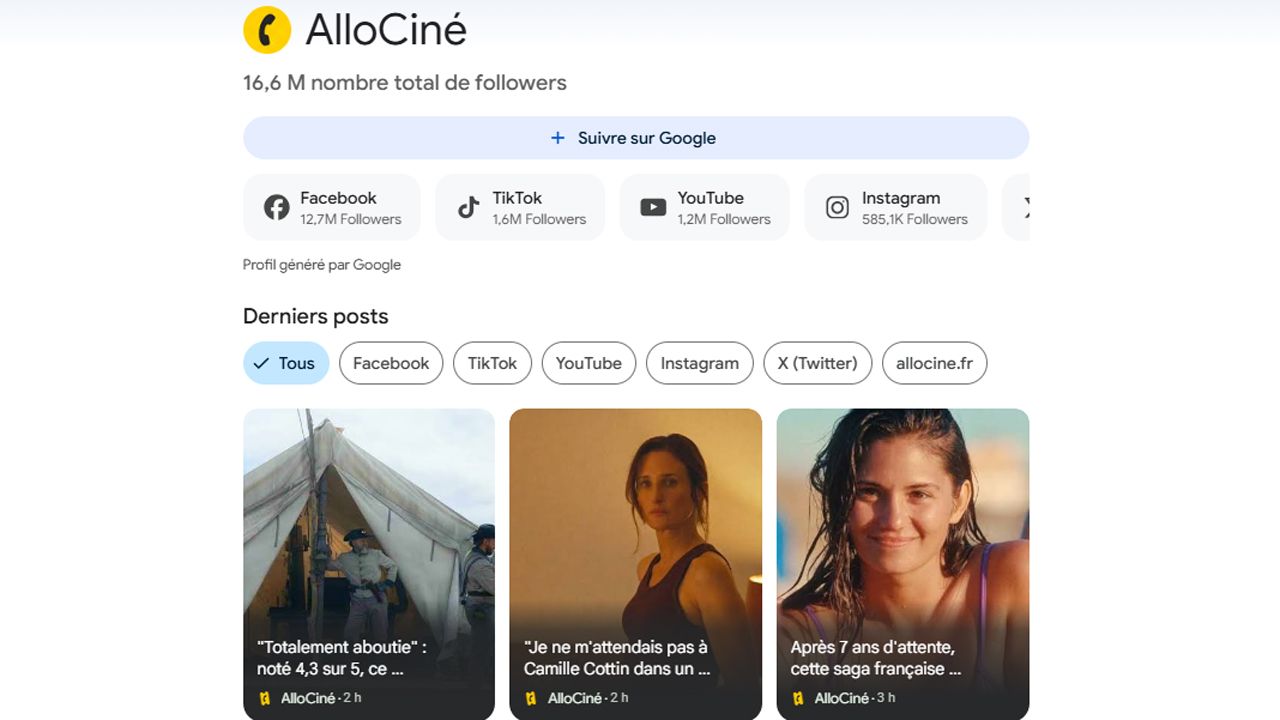1280x720 pixels.
Task: Open the allocine.fr filter chip
Action: point(934,363)
